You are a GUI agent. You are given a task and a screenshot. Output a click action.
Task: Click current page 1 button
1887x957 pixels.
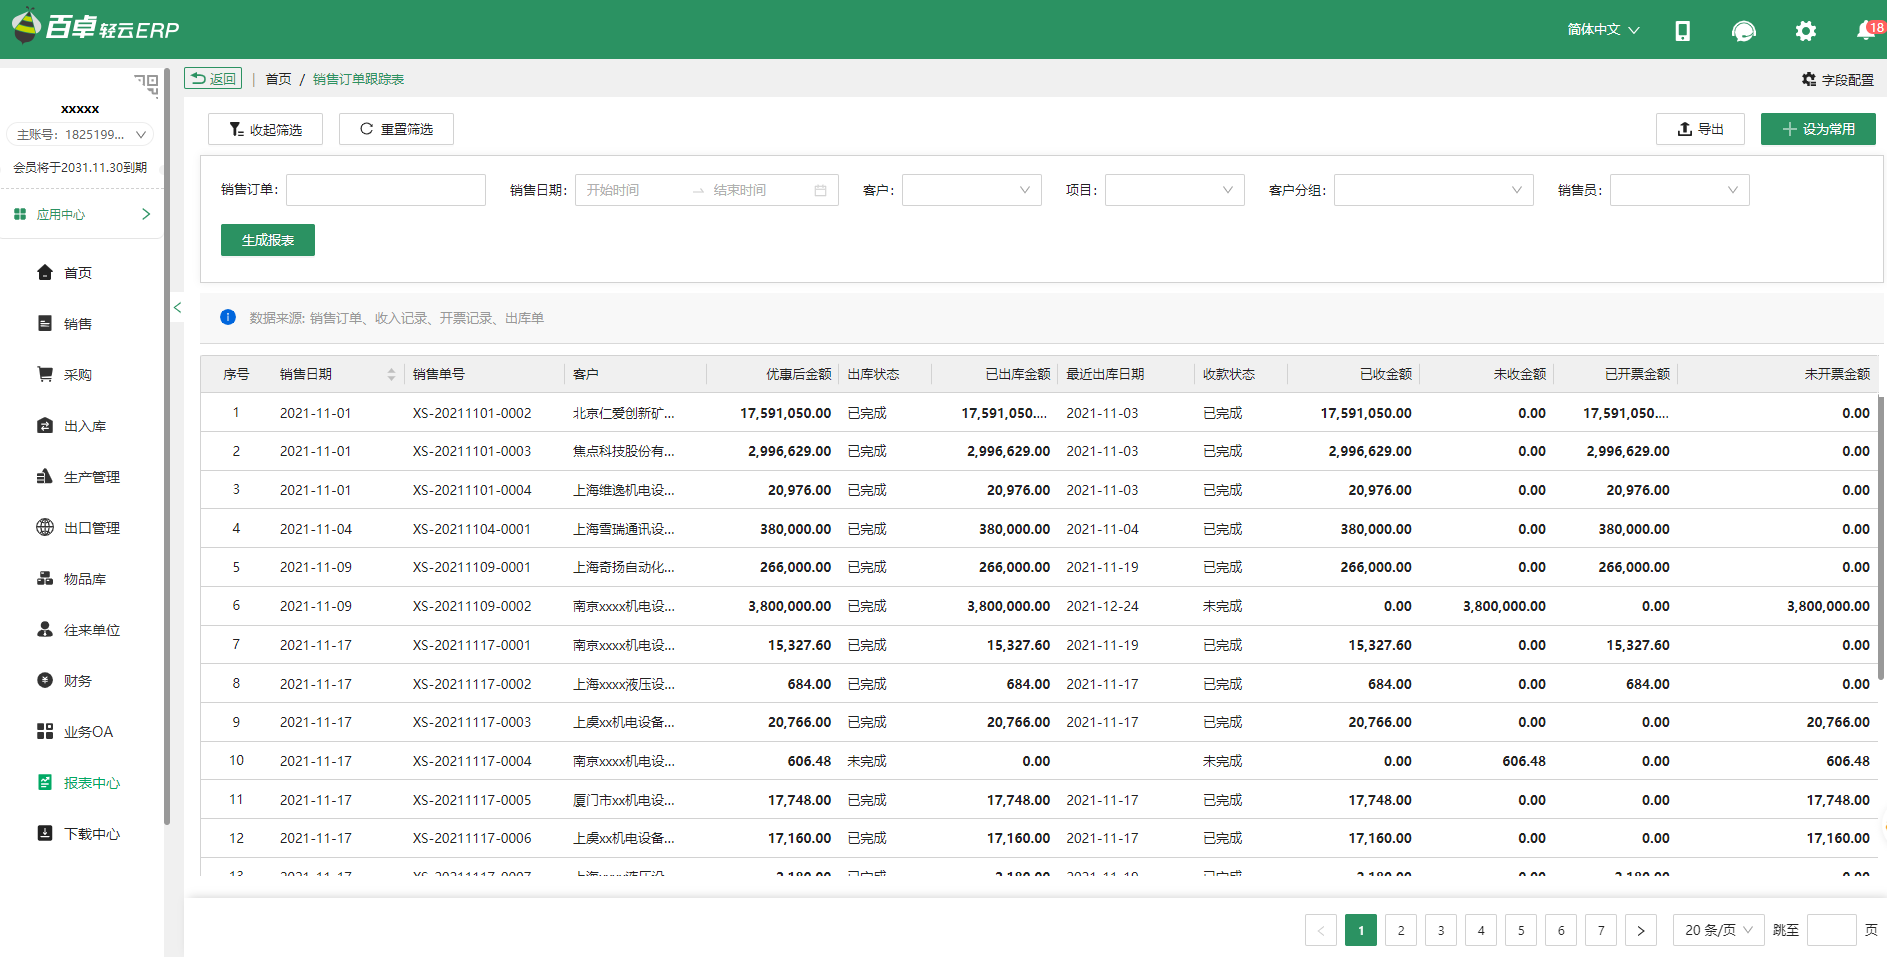coord(1361,930)
